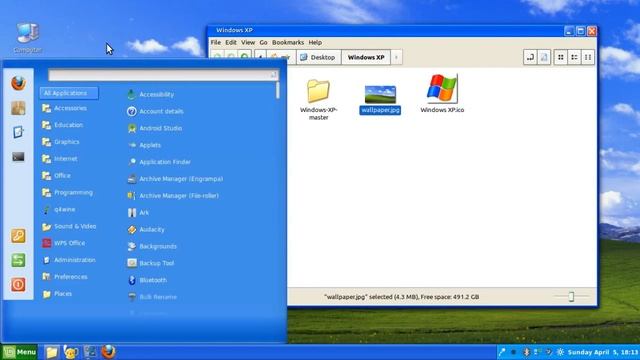The image size is (640, 360).
Task: Click the applications list scrollbar
Action: (x=278, y=90)
